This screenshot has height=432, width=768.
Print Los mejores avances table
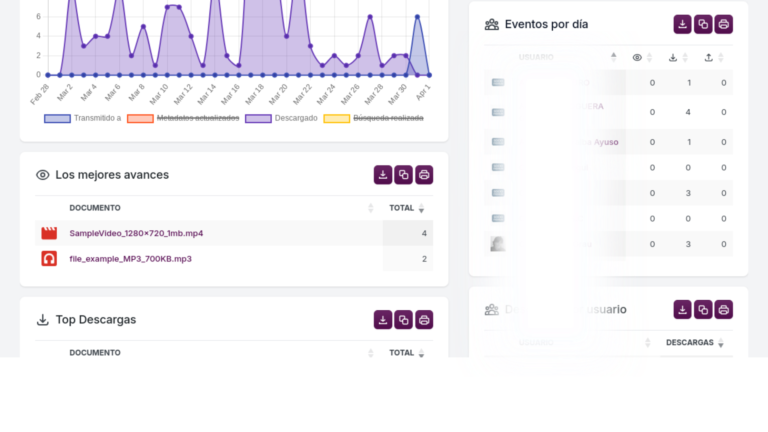tap(424, 175)
